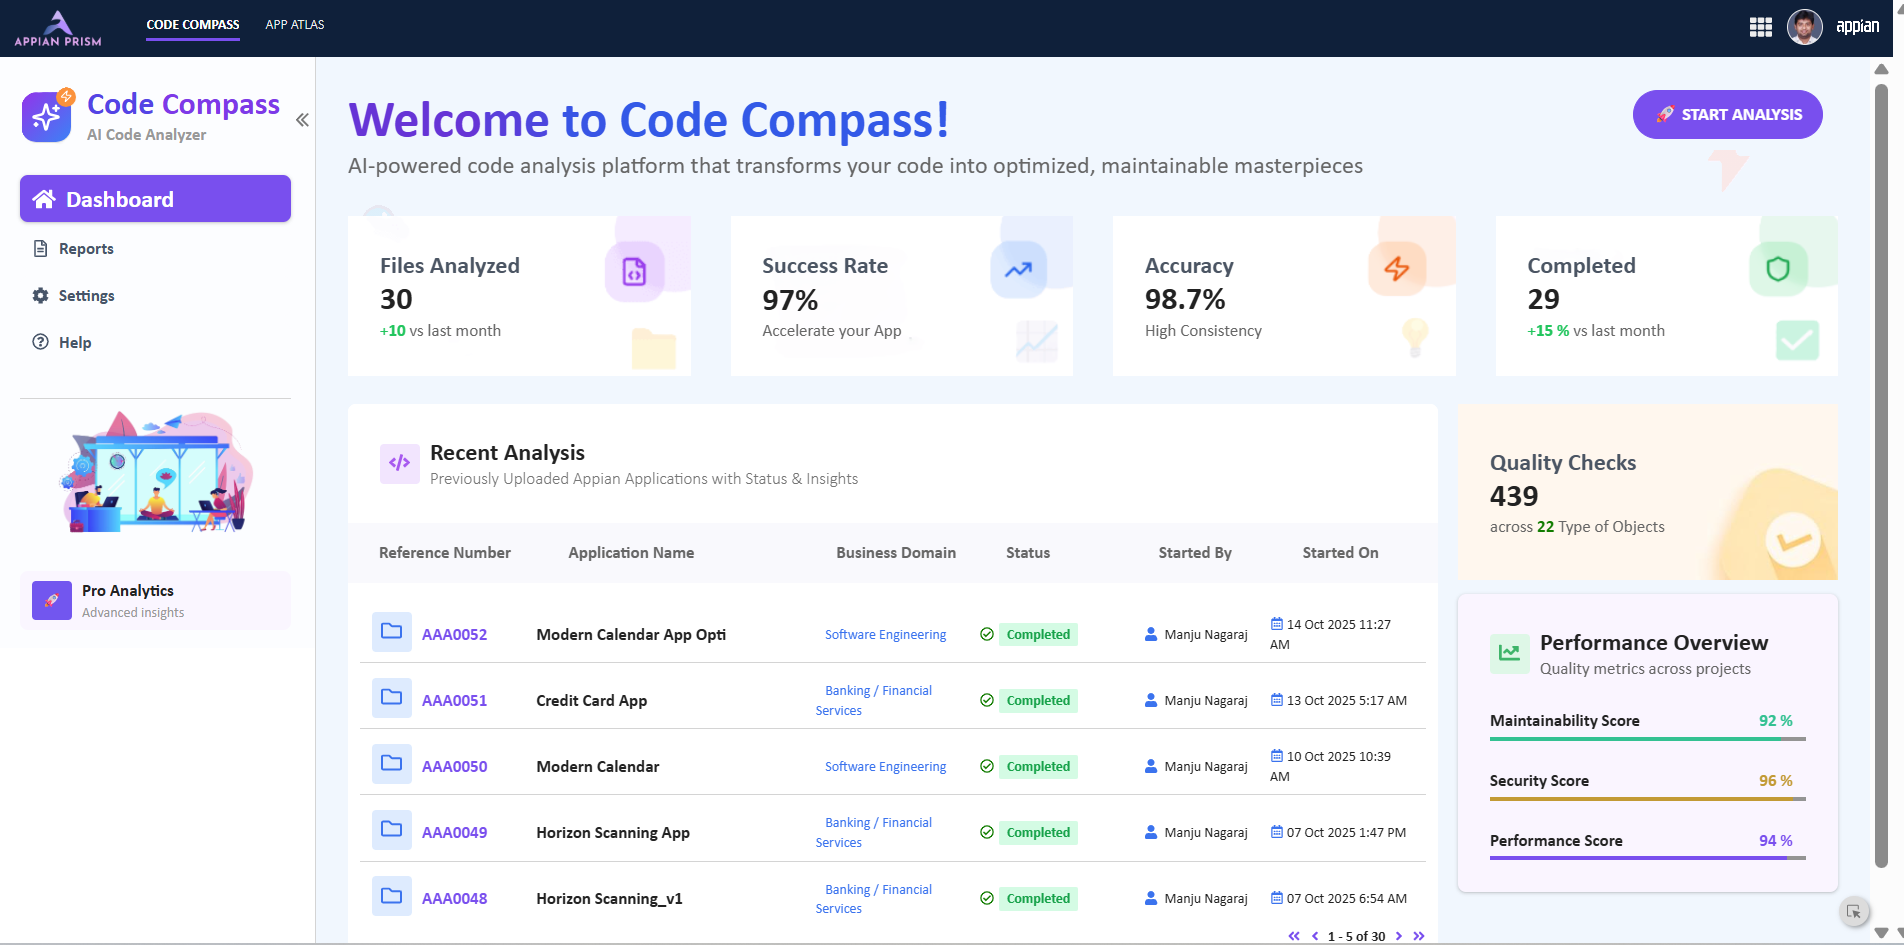Open the Pro Analytics card

(155, 601)
